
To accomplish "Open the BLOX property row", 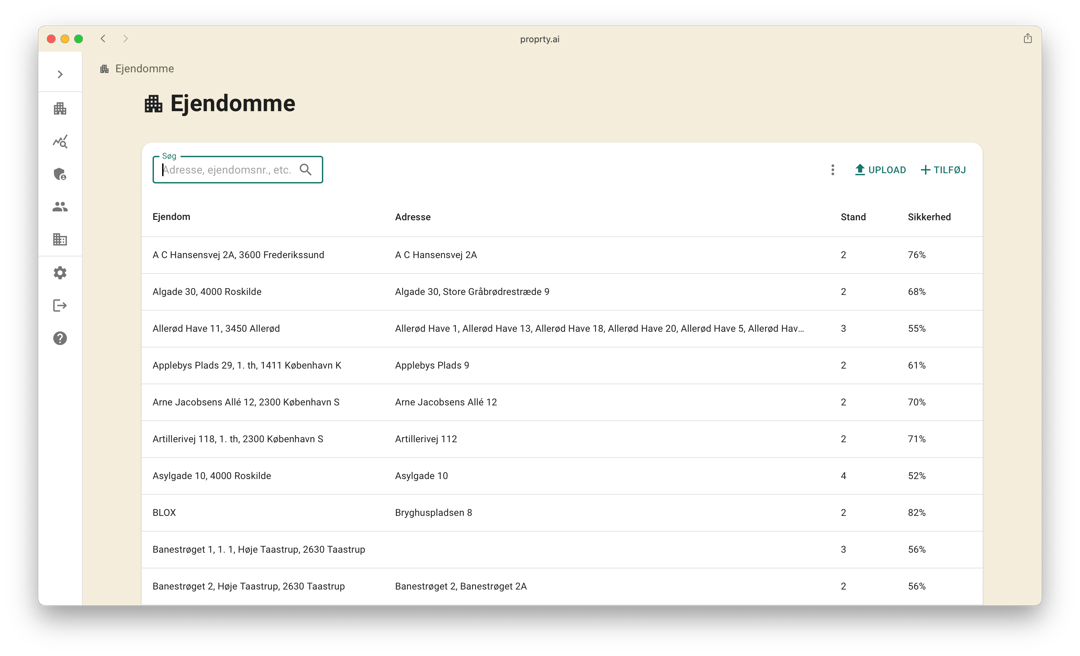I will 164,513.
